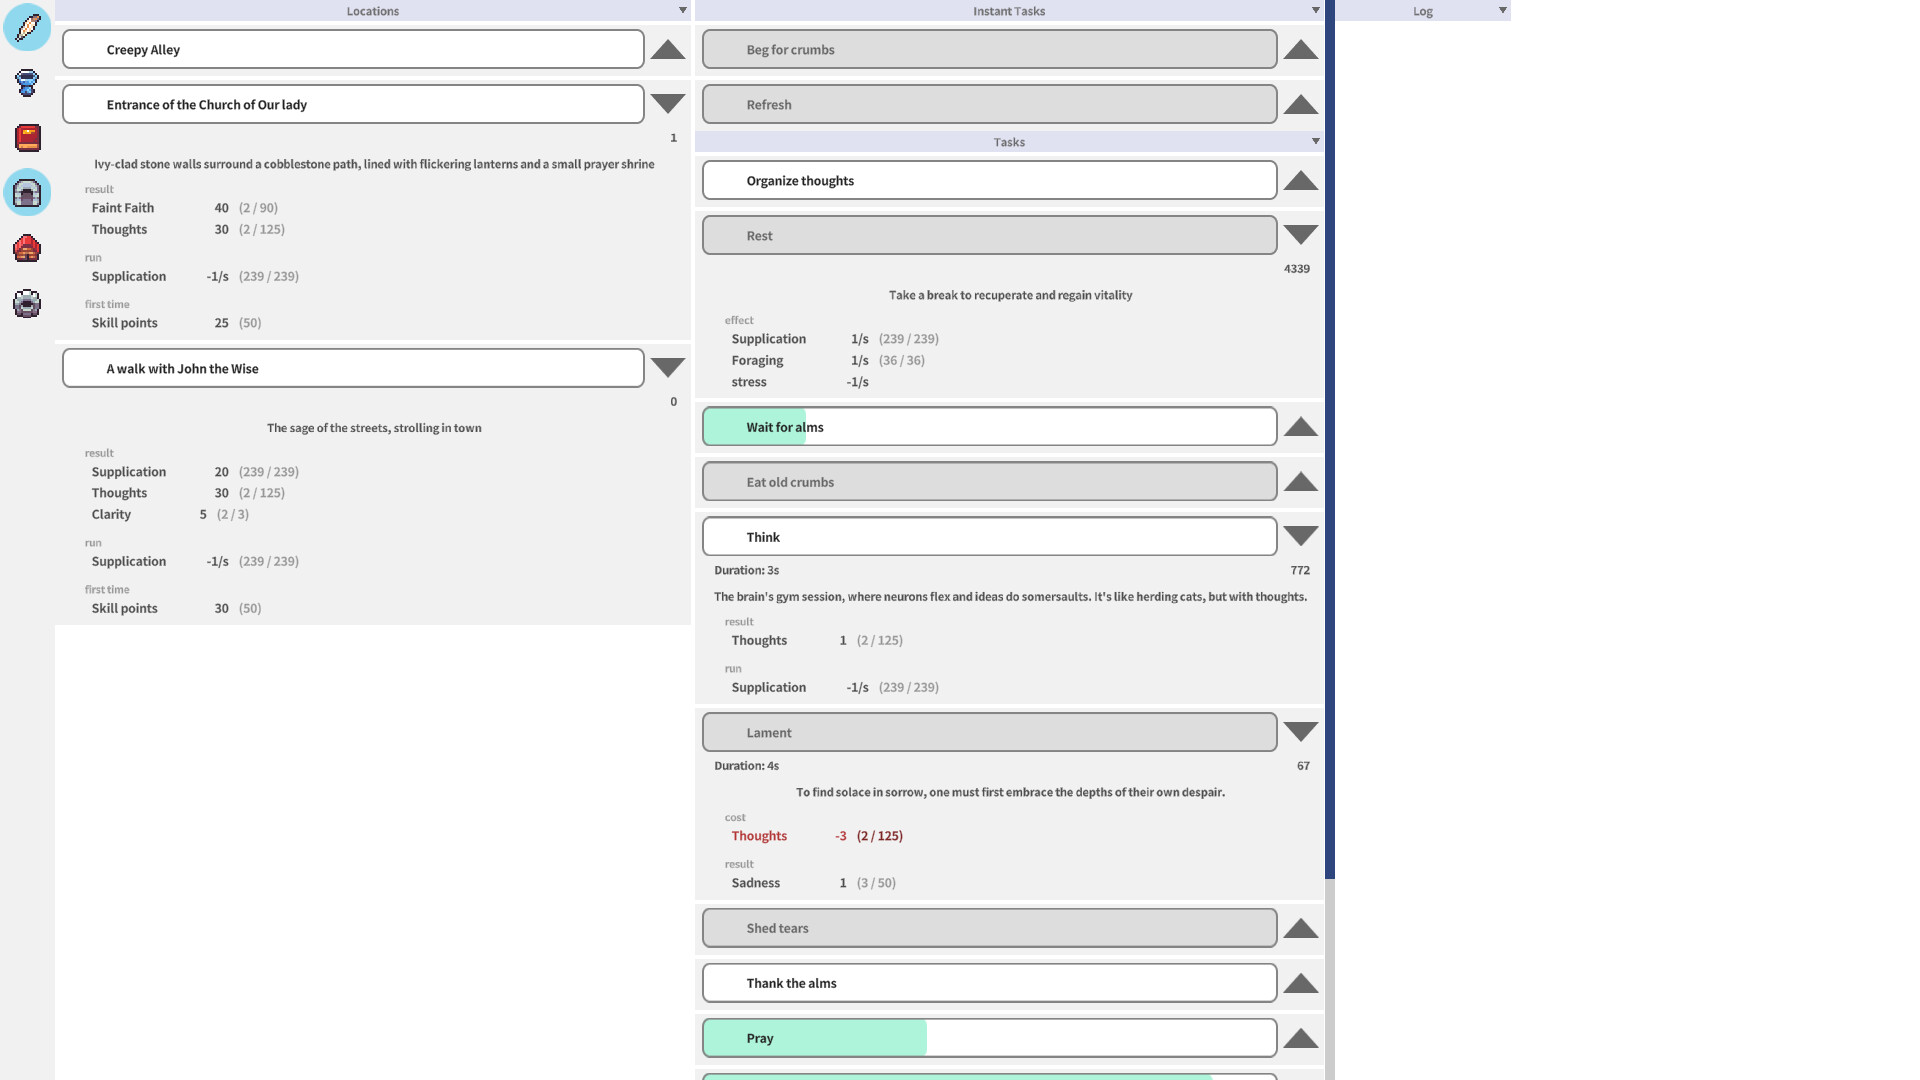The image size is (1920, 1080).
Task: Click the Thank the alms task
Action: pos(988,982)
